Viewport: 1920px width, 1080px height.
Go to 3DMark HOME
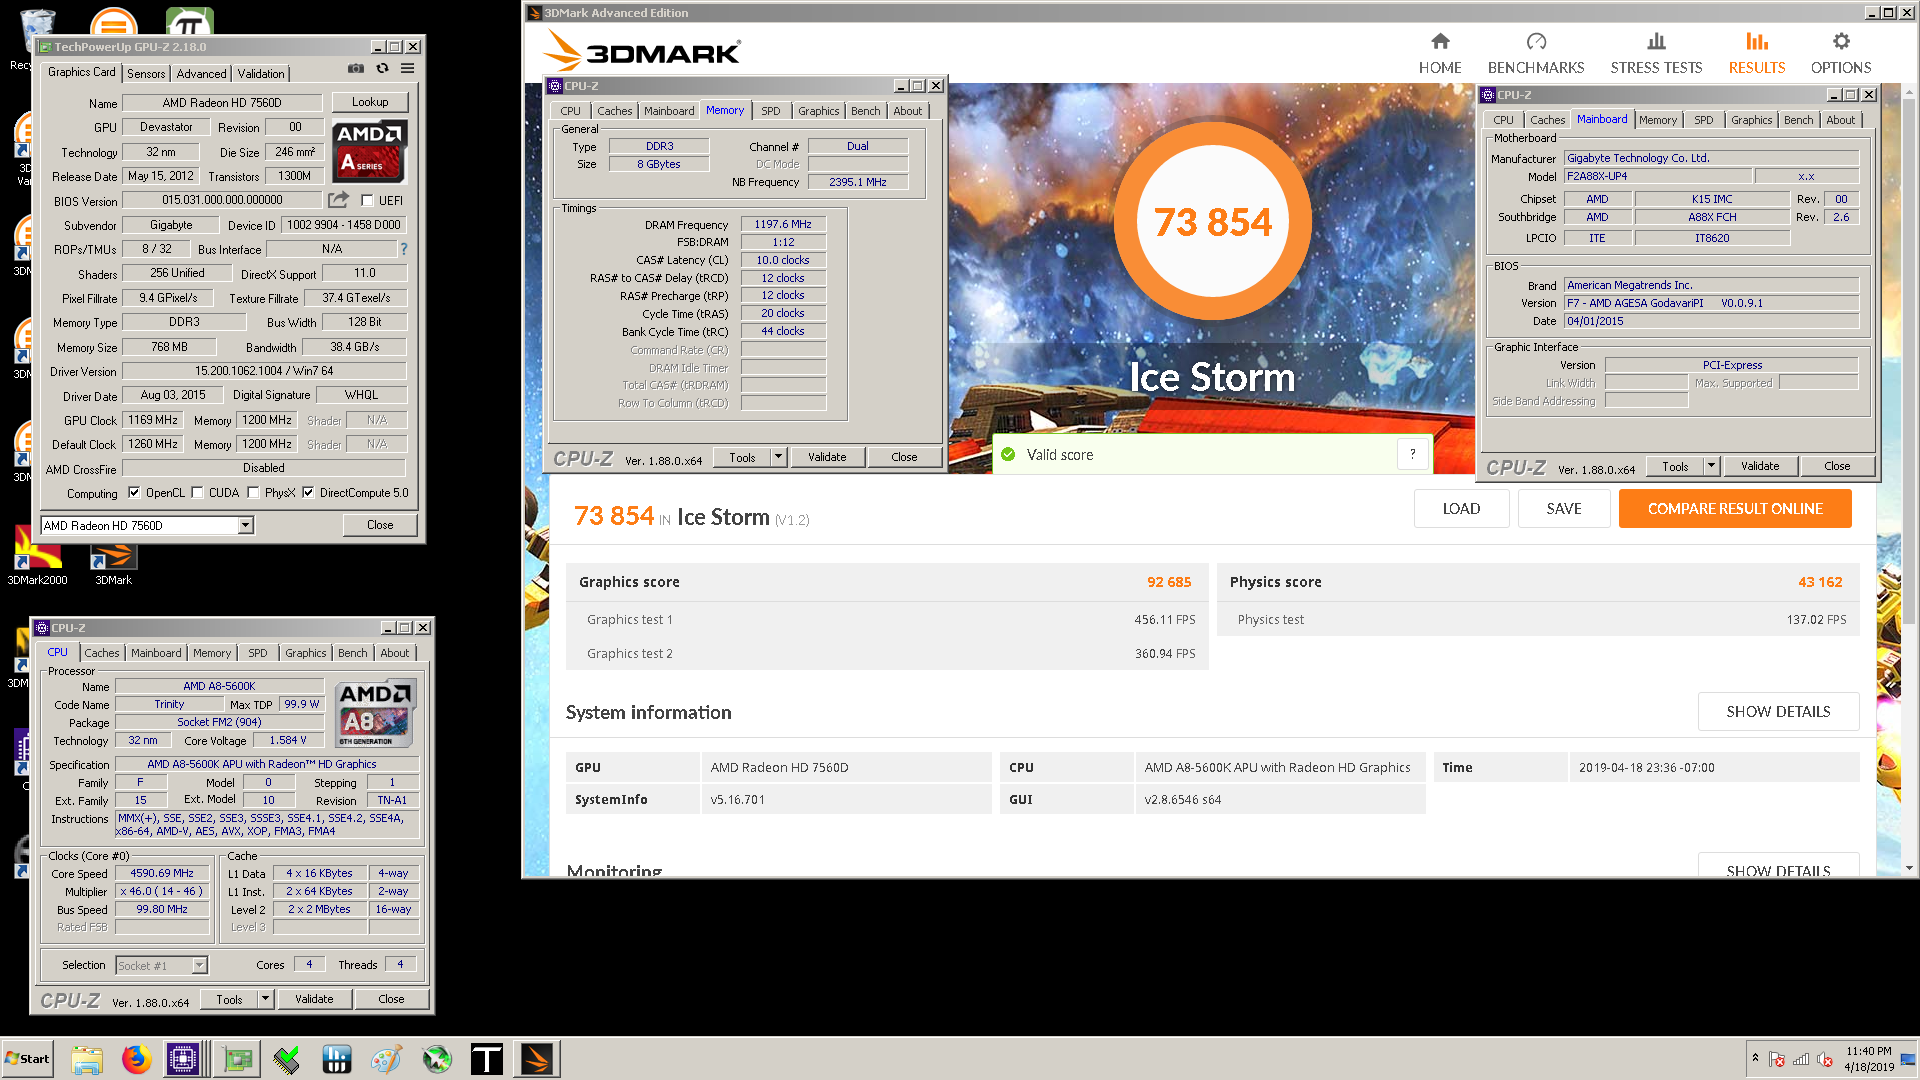point(1440,54)
